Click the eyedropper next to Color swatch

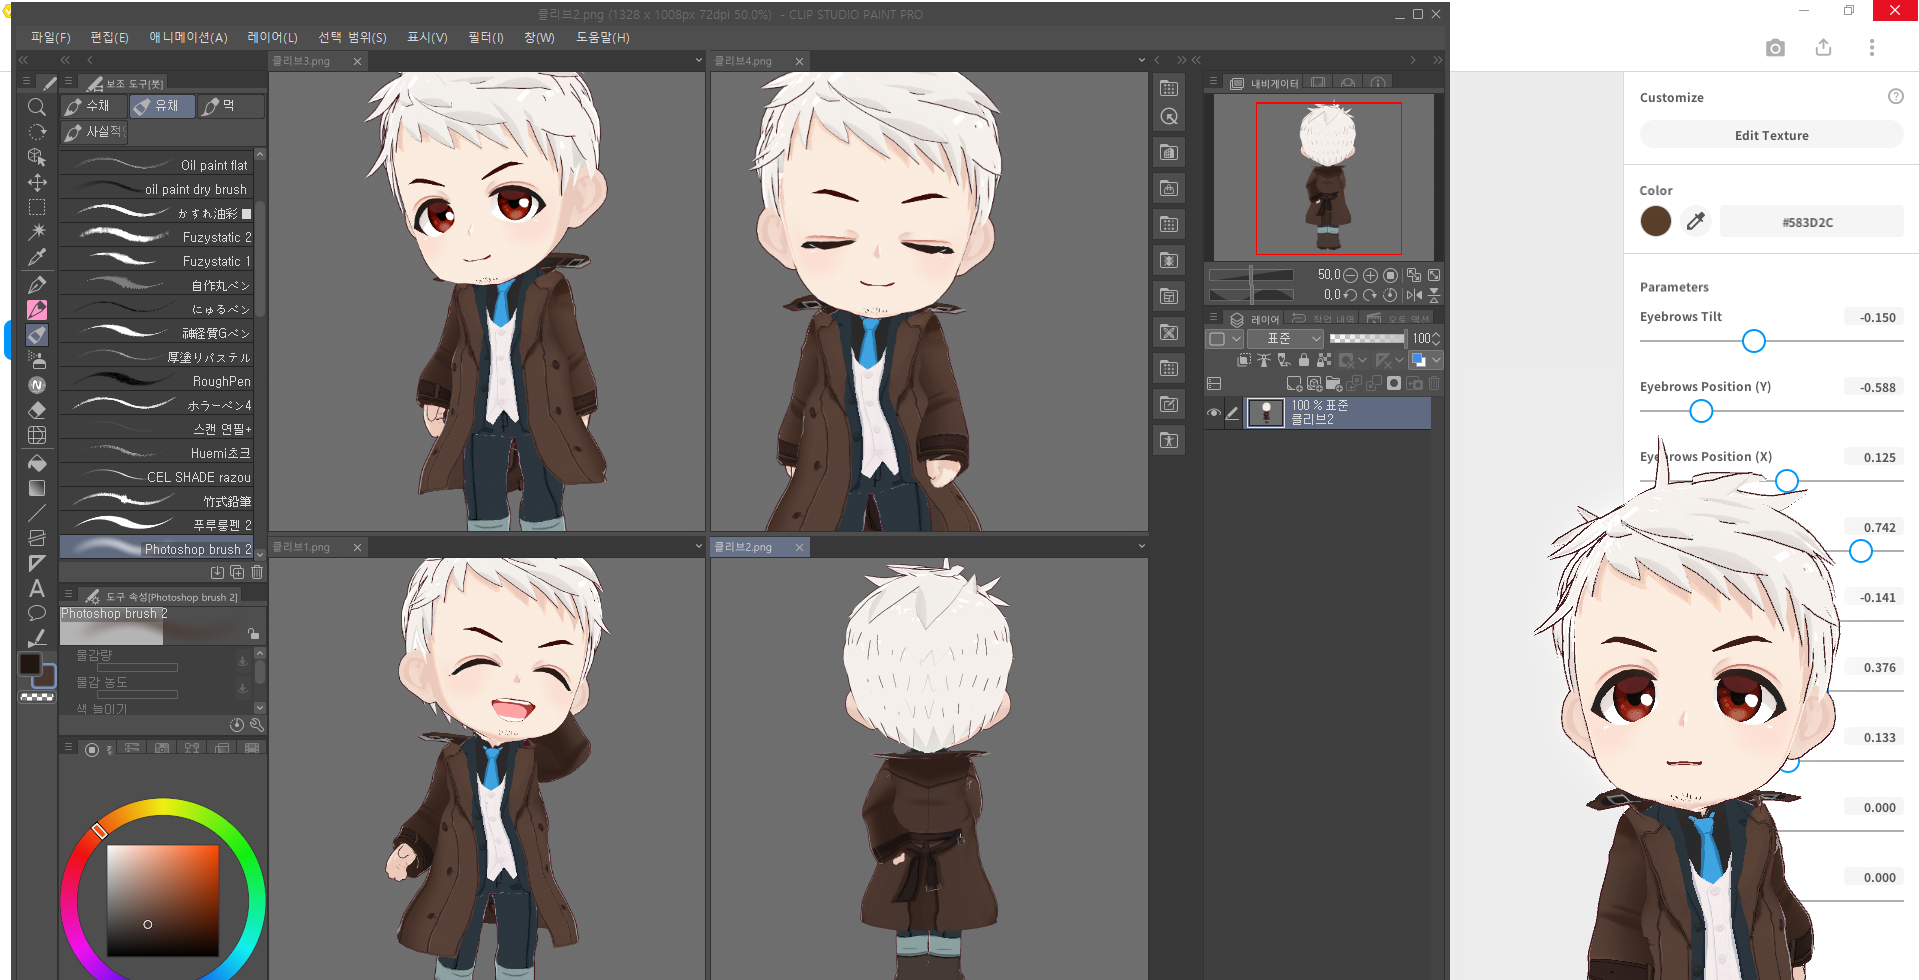pyautogui.click(x=1696, y=221)
